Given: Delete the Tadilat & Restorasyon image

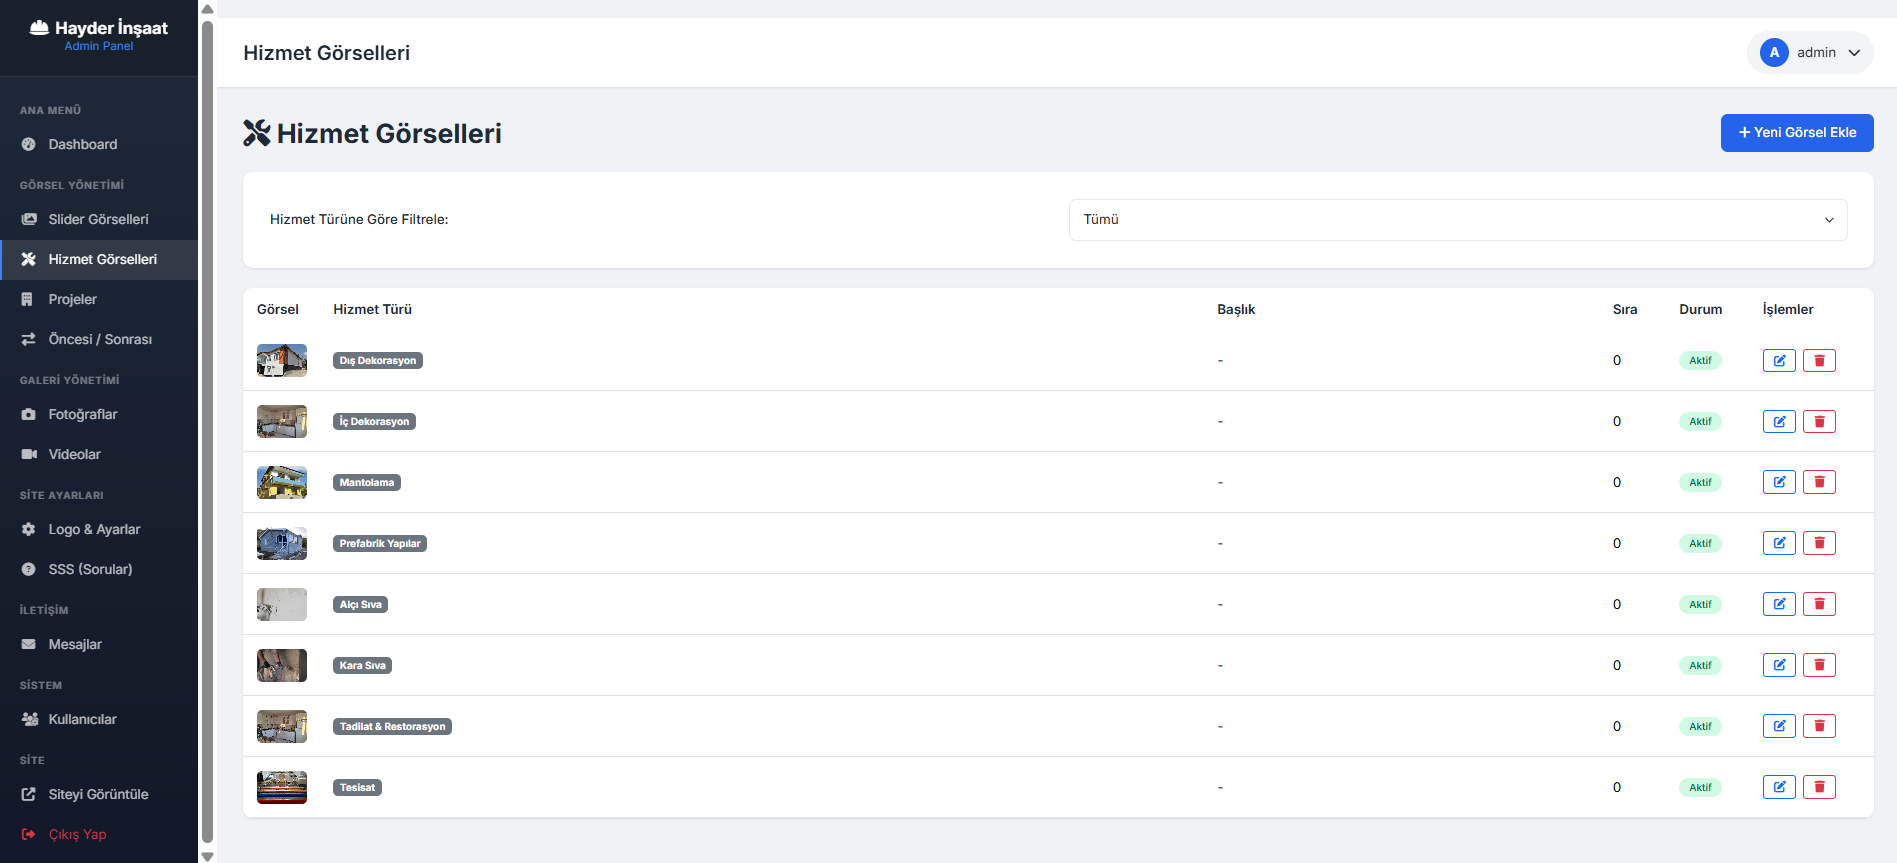Looking at the screenshot, I should [x=1819, y=727].
